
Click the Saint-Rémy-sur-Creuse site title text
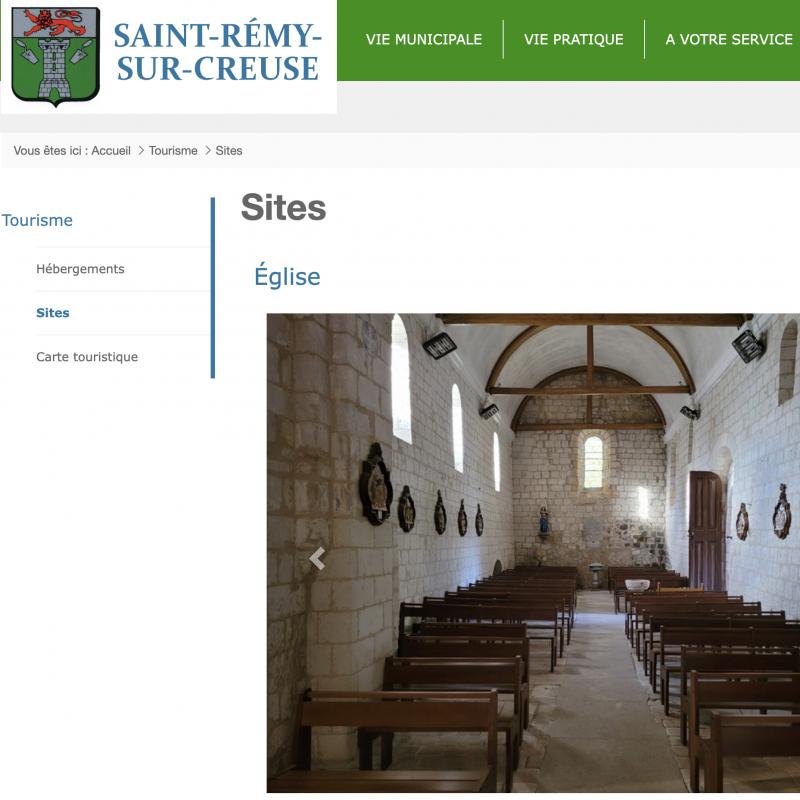tap(216, 52)
